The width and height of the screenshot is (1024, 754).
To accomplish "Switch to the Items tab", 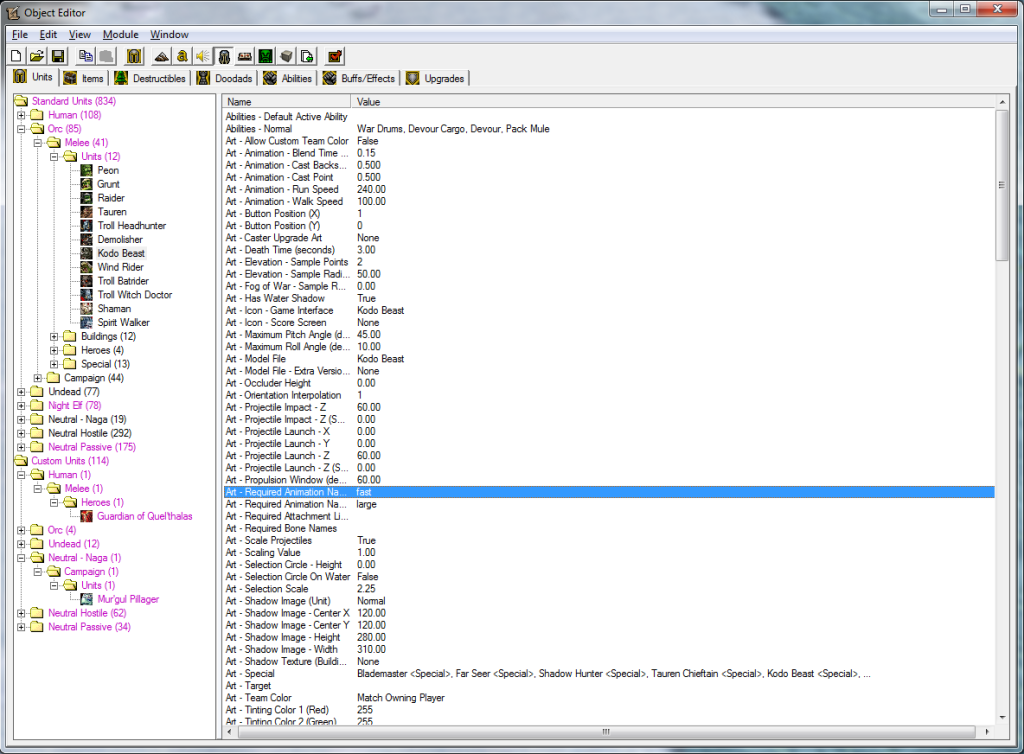I will [x=83, y=78].
